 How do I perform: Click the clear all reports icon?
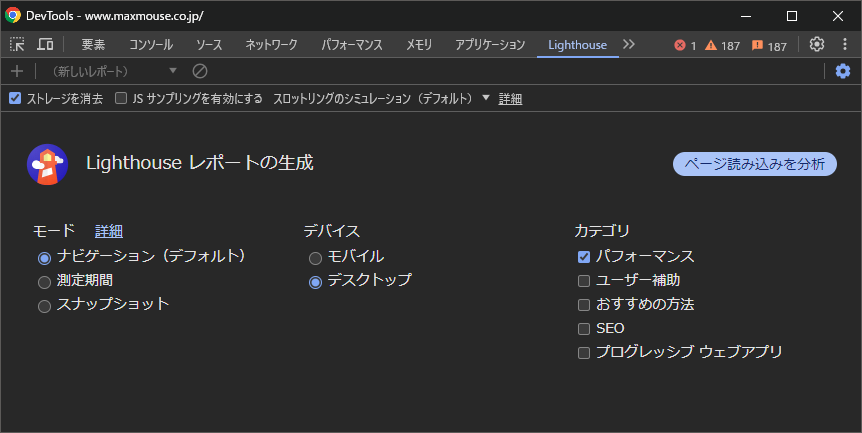point(200,71)
